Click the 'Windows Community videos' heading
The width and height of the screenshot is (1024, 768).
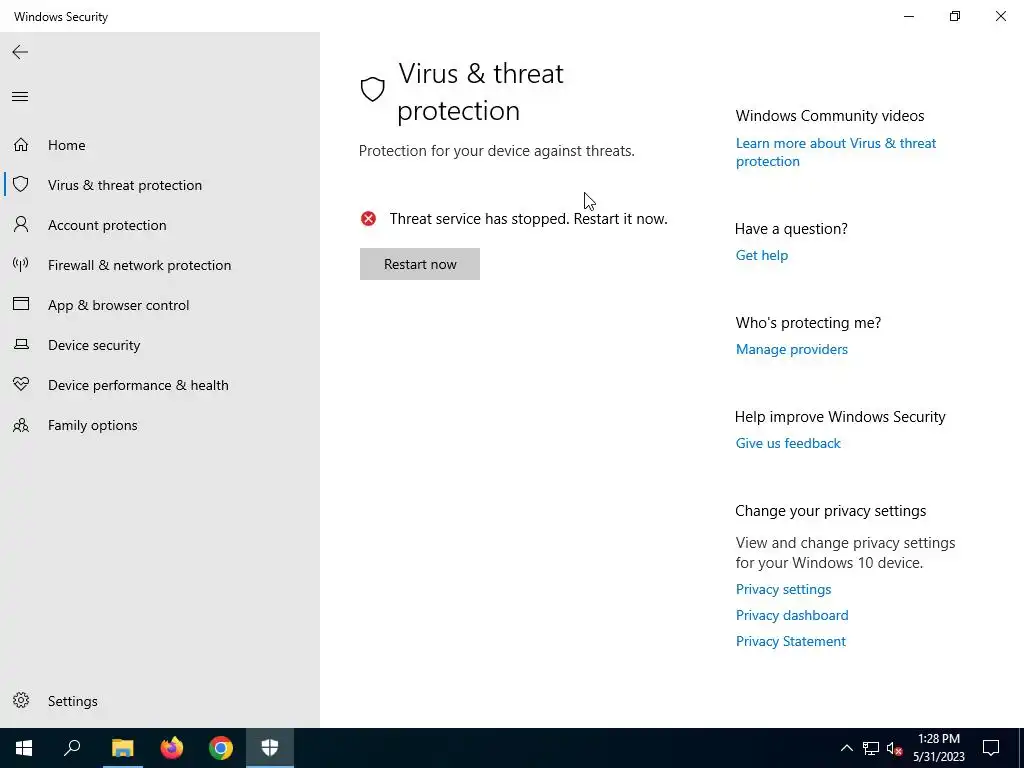pos(830,116)
